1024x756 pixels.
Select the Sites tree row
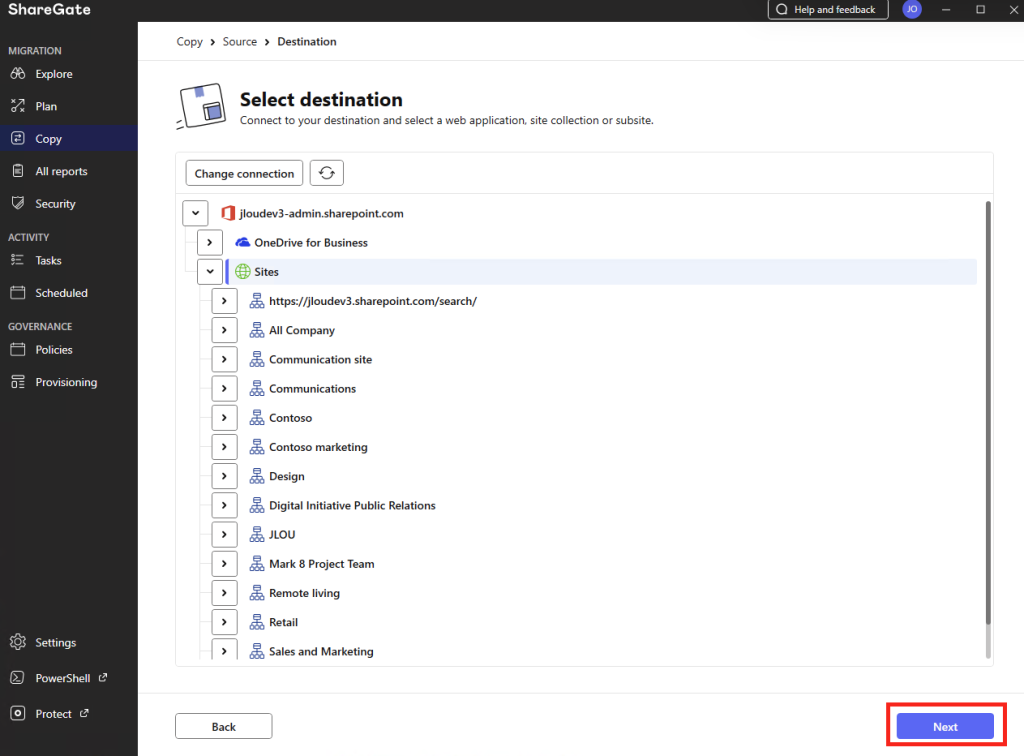click(x=601, y=272)
